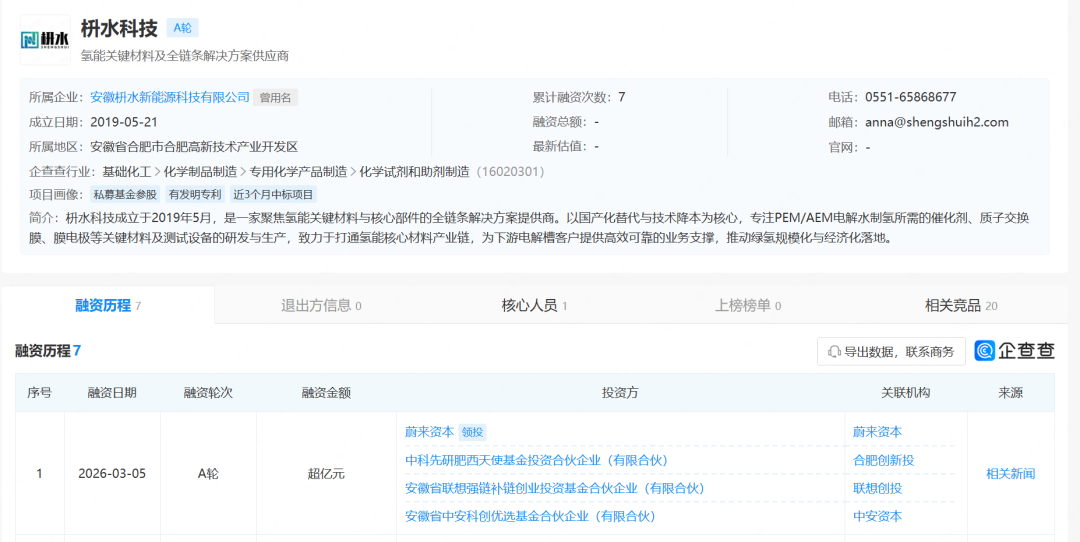Click the 私募基金参股 tag
1080x542 pixels.
pyautogui.click(x=126, y=195)
